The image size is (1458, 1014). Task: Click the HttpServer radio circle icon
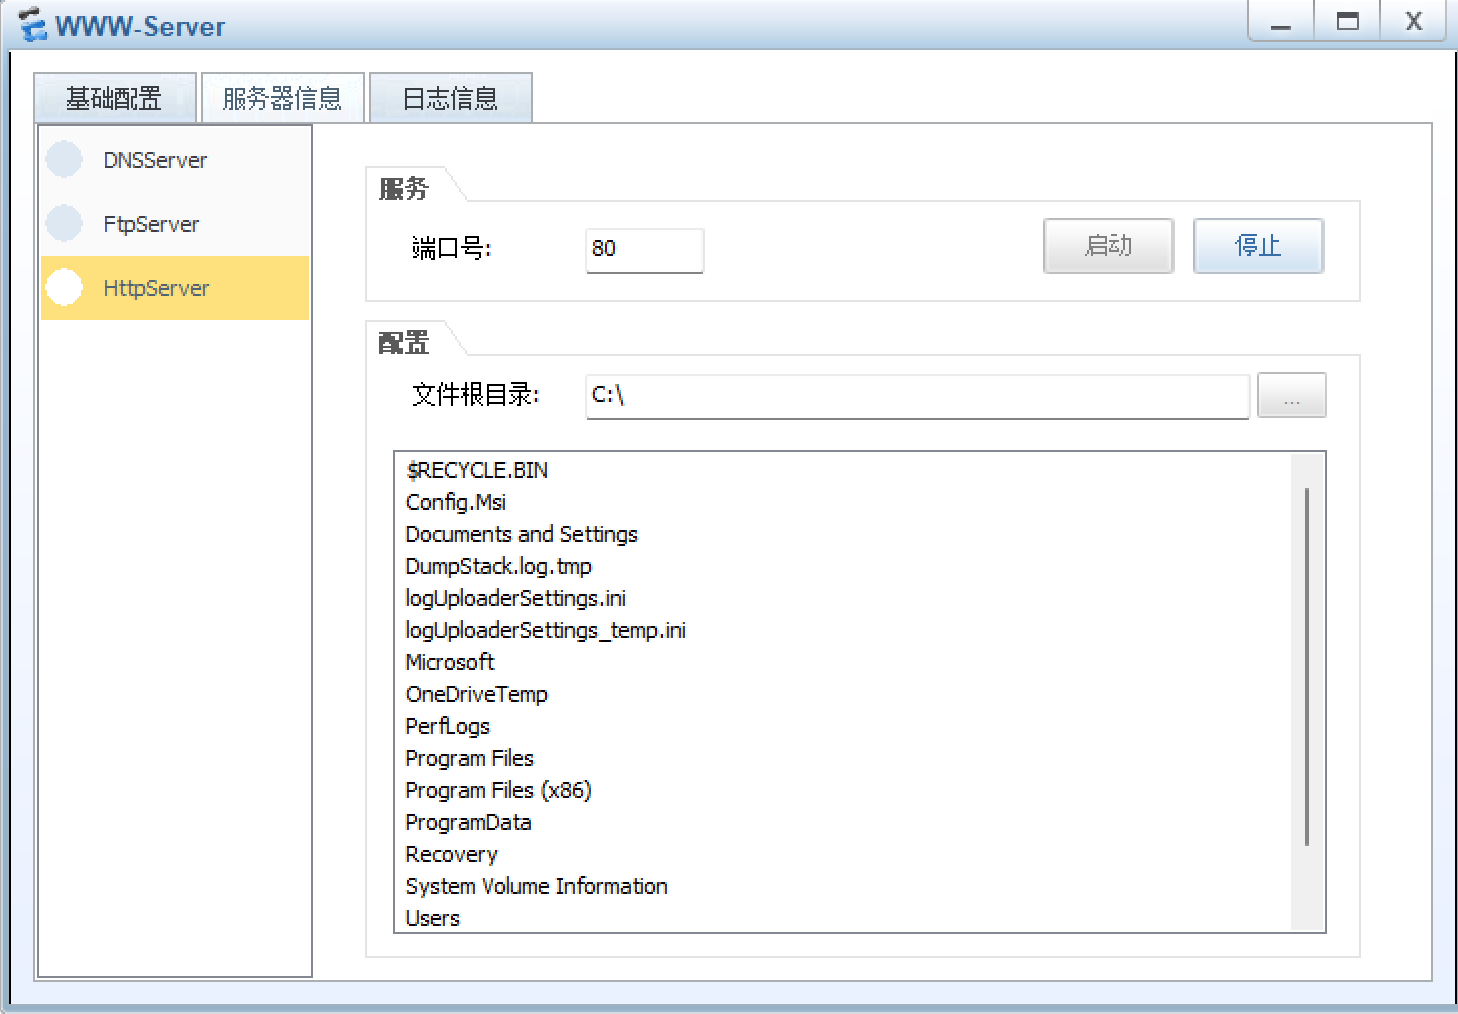(64, 288)
